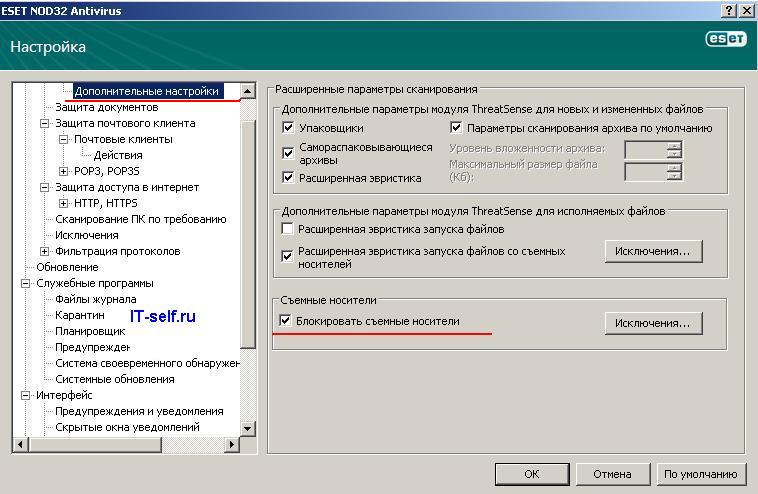
Task: Open the Исключения tree item
Action: pos(87,235)
